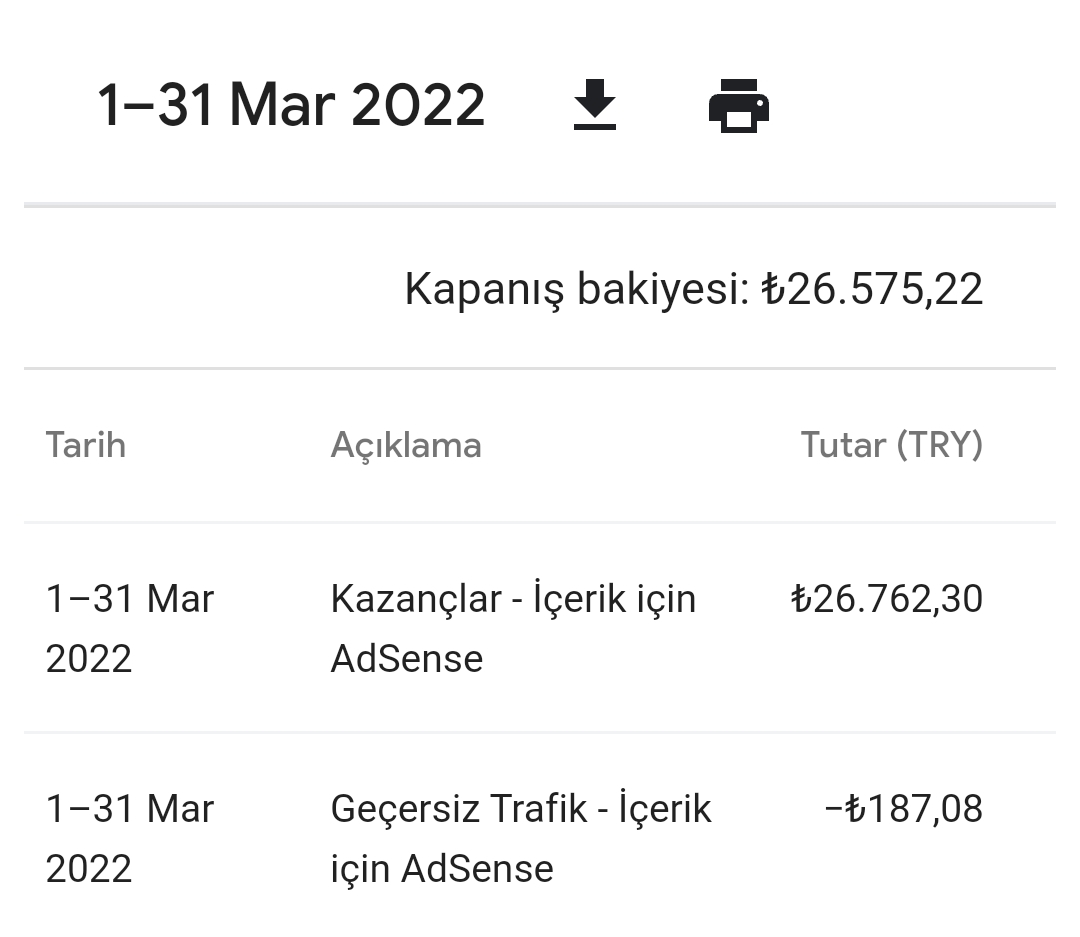Screen dimensions: 1080x937
Task: Select the date cell of the Geçersiz Trafik row
Action: point(129,838)
